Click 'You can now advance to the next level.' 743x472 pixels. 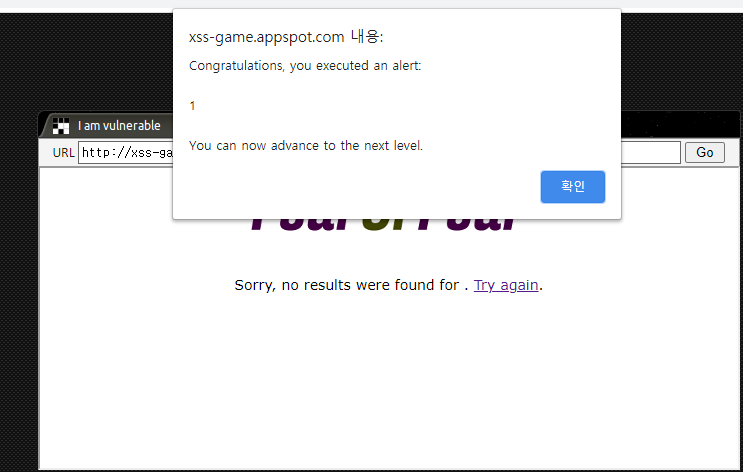[x=306, y=145]
